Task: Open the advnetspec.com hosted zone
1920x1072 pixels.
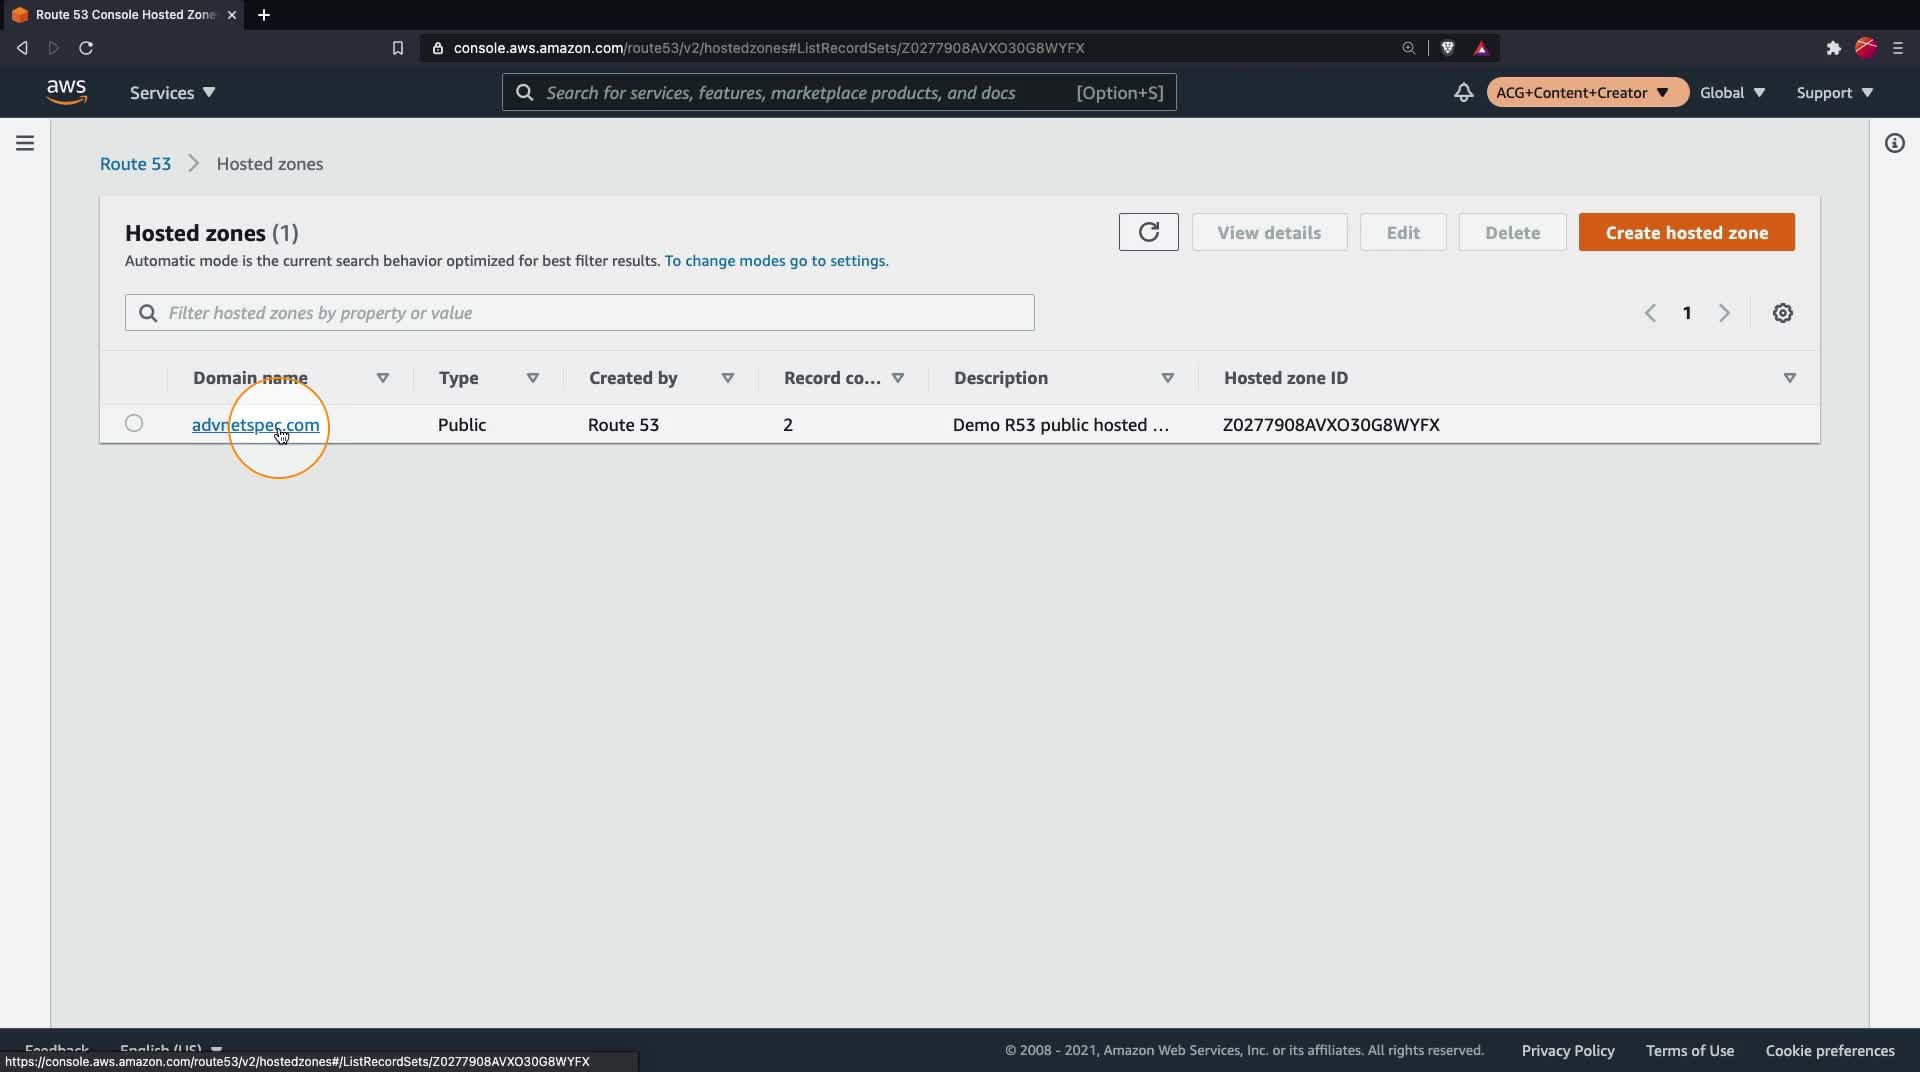Action: click(256, 425)
